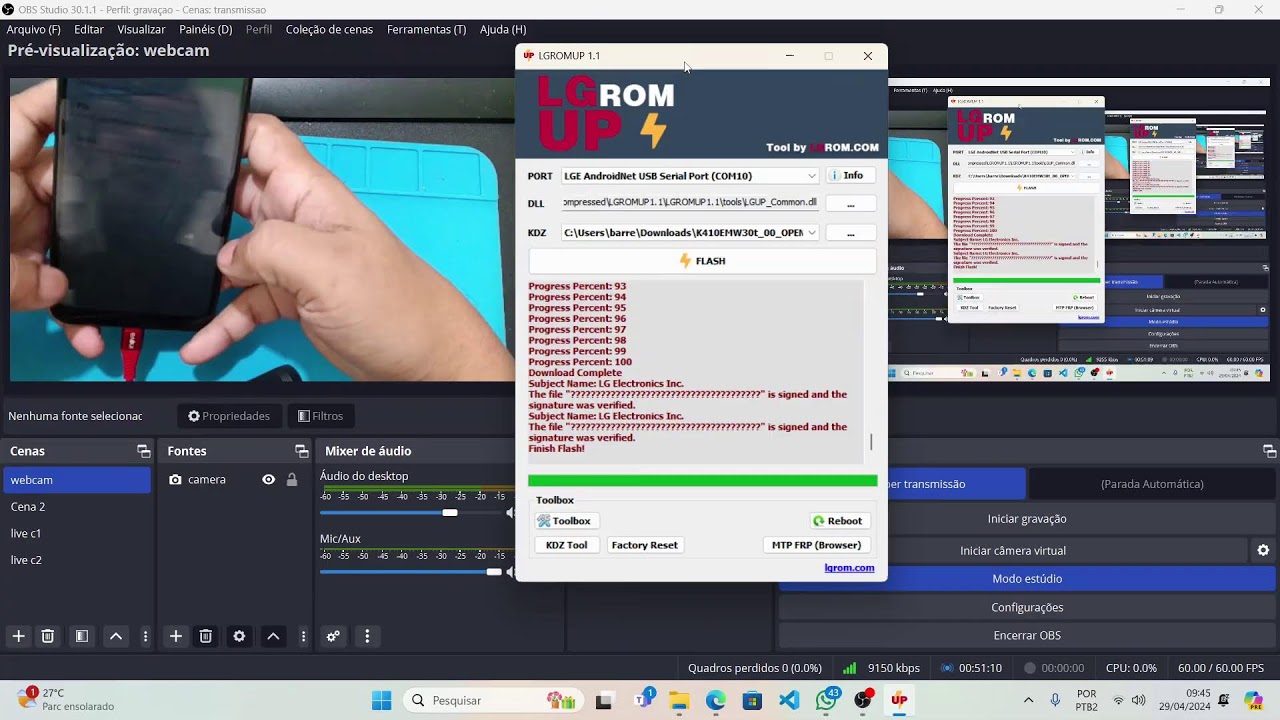Open Windows Start menu

pos(382,701)
